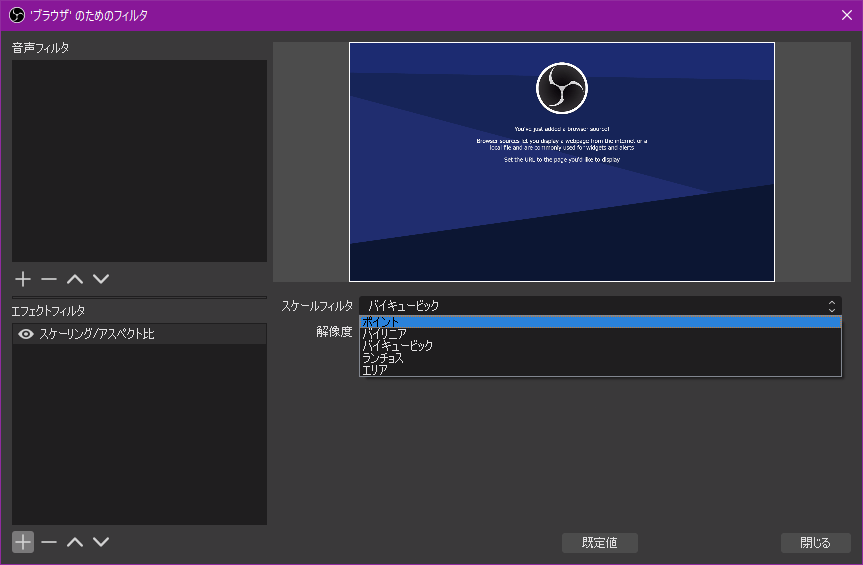Click the OBS logo in title bar

(x=17, y=15)
